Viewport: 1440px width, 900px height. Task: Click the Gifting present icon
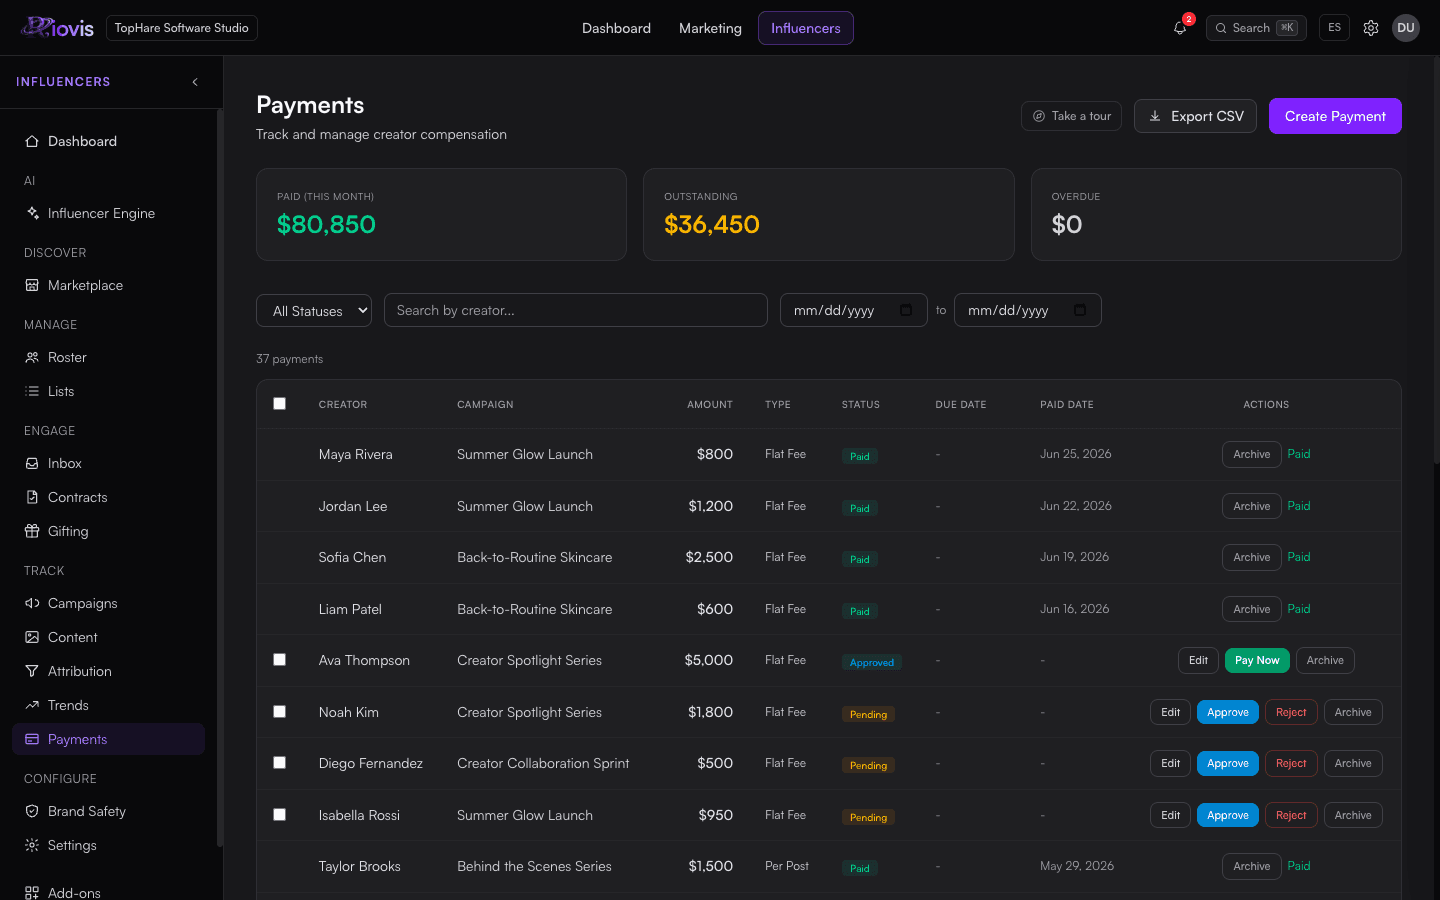(x=32, y=531)
